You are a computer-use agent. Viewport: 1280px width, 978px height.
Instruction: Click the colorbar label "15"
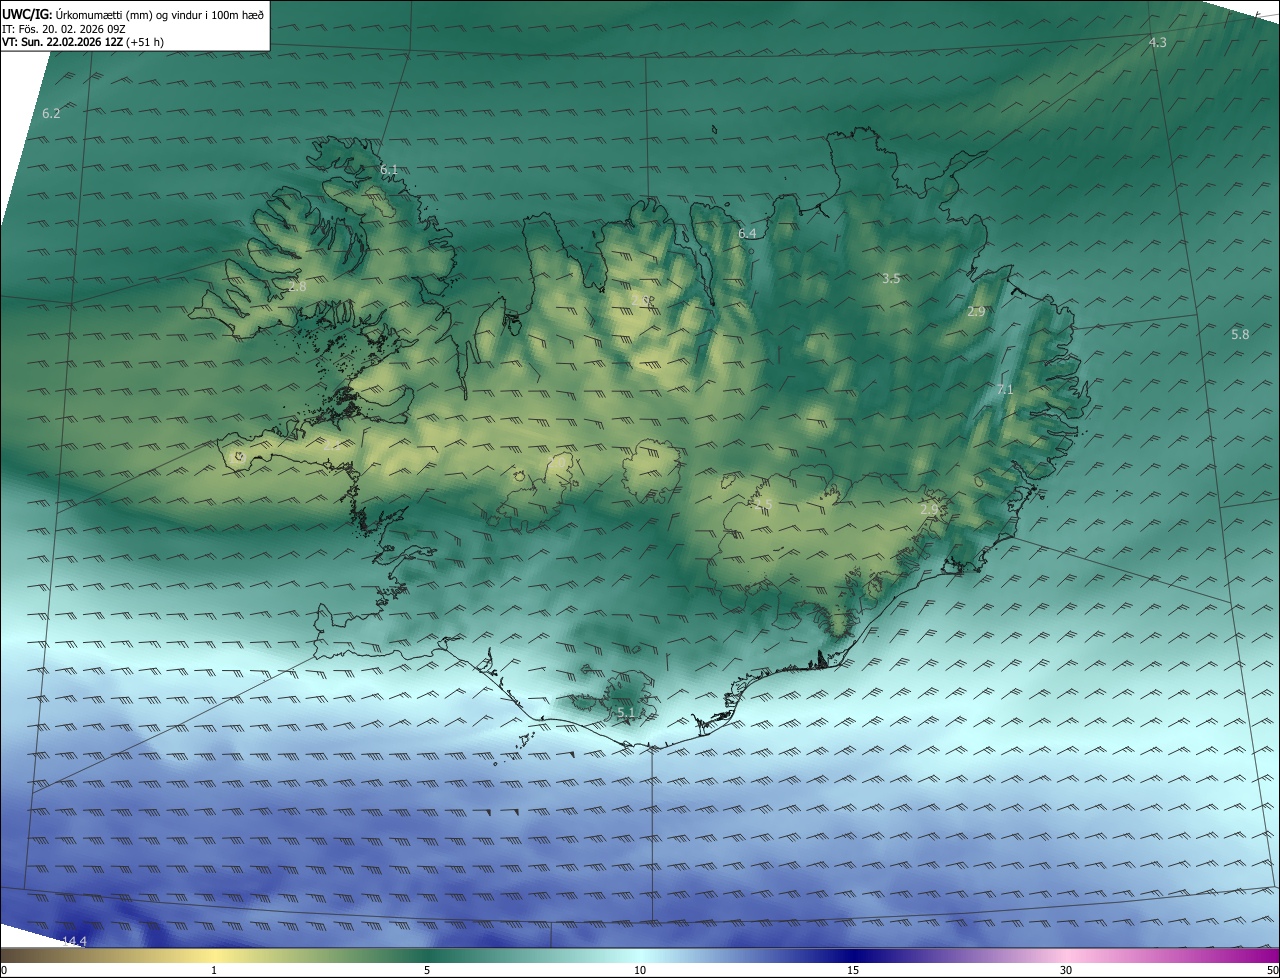[853, 970]
